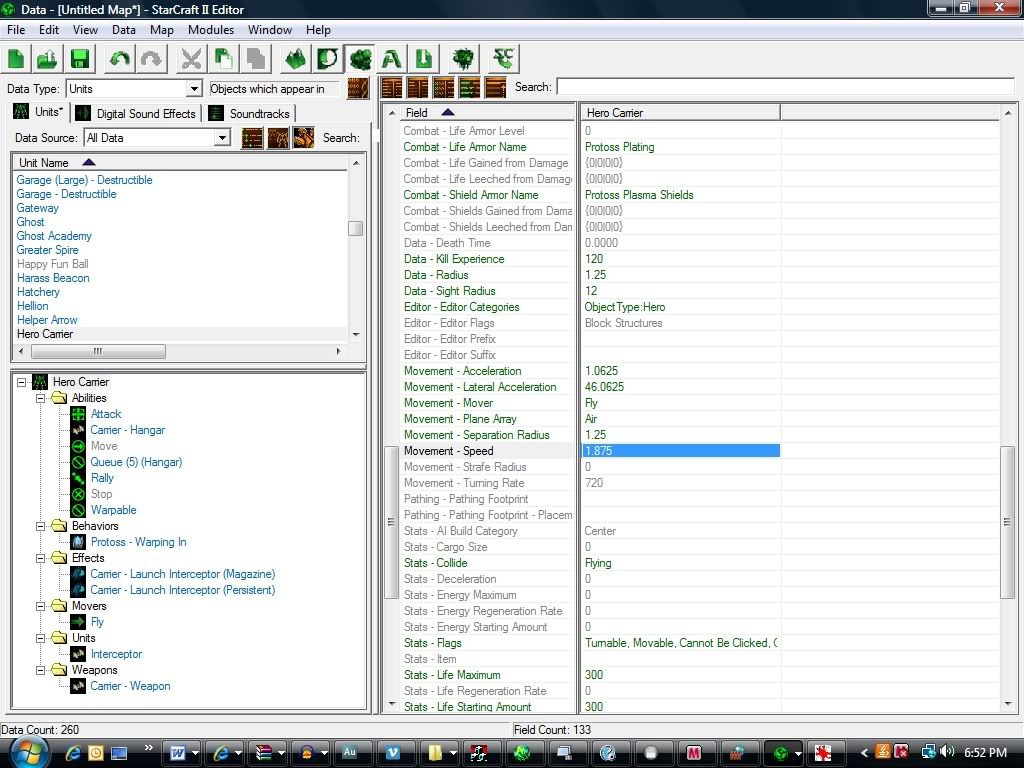Open the Terrain module mountain icon
Screen dimensions: 1024x768
pos(296,59)
